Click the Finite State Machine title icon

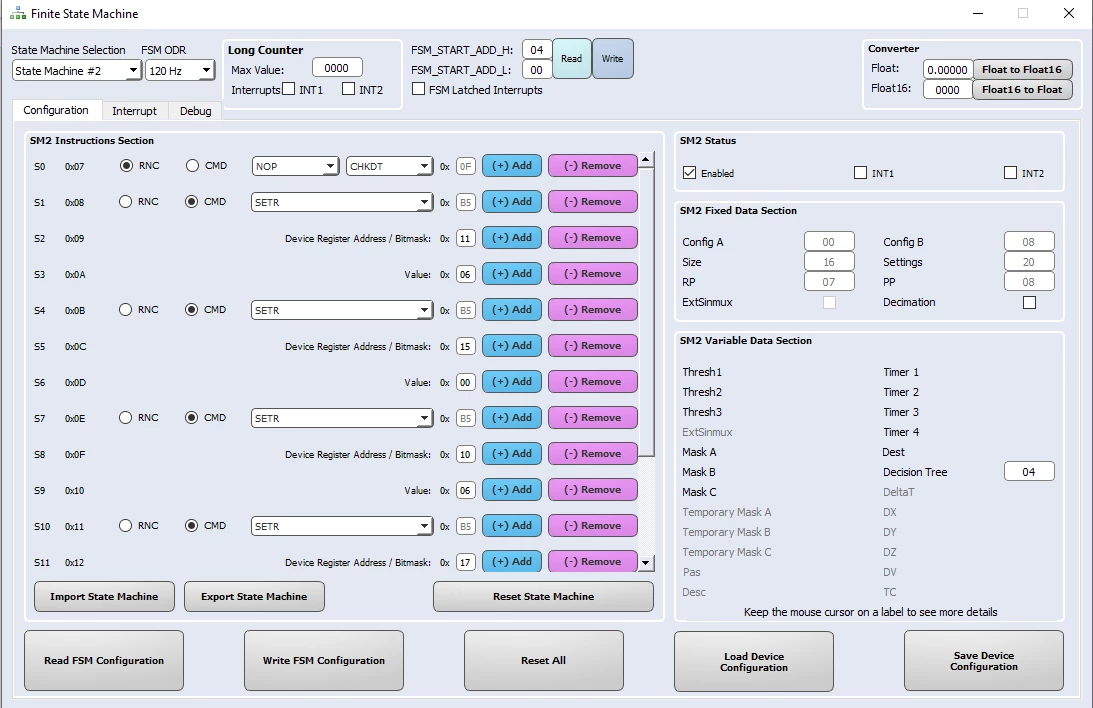click(17, 13)
